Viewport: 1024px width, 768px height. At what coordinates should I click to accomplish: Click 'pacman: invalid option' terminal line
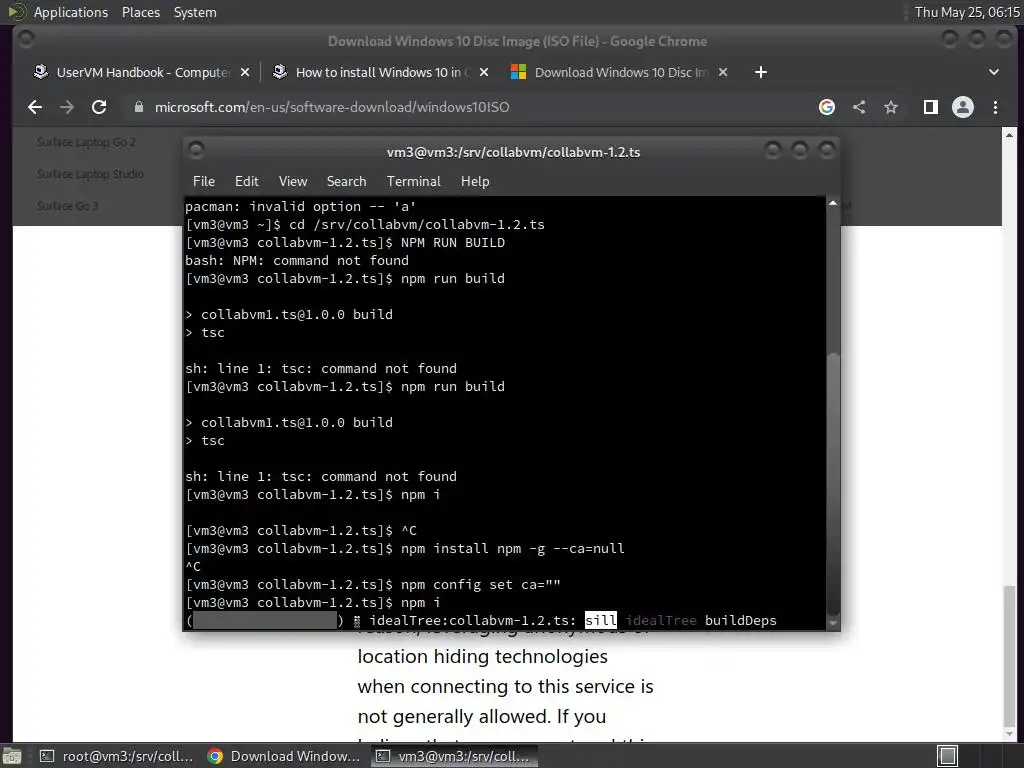[300, 206]
